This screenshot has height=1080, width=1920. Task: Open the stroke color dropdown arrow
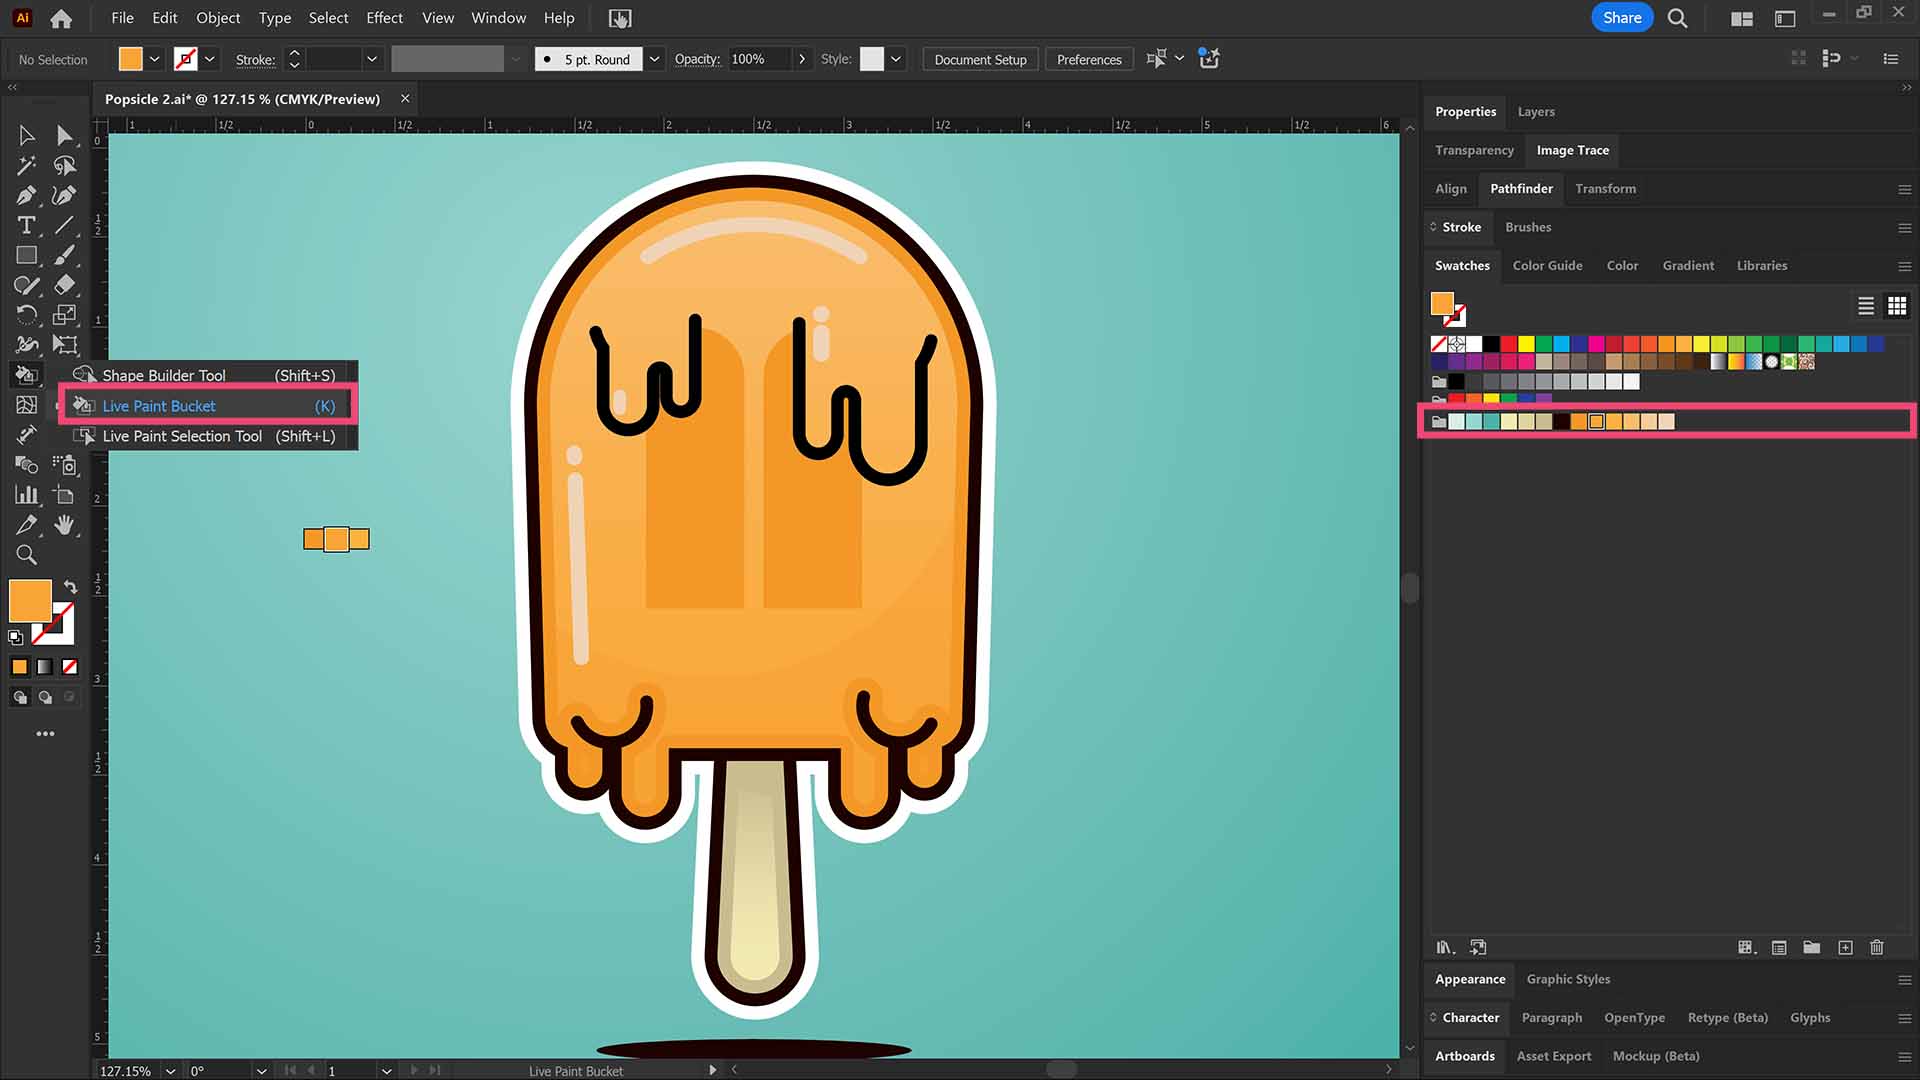click(210, 59)
